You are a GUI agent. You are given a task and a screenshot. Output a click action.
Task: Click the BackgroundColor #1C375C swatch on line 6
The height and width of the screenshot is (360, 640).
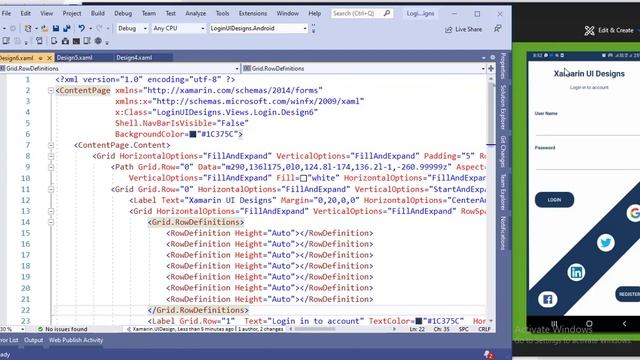(x=193, y=134)
